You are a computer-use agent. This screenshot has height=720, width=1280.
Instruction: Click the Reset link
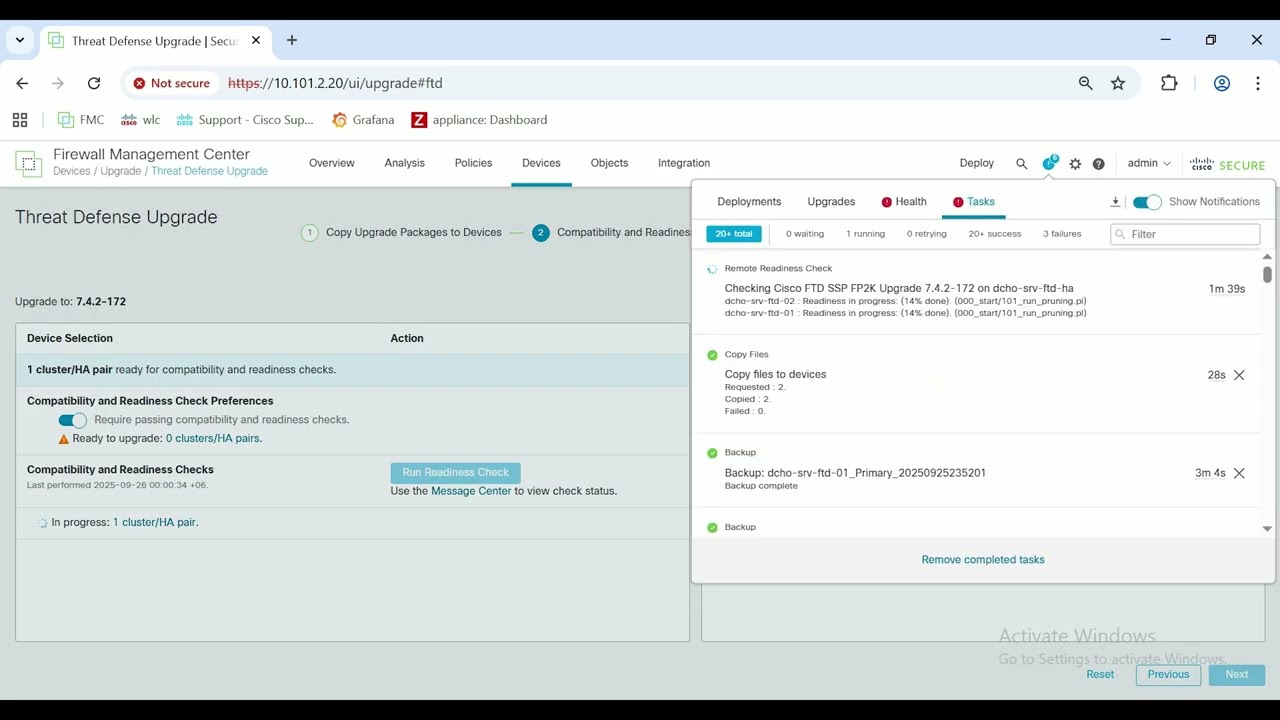pyautogui.click(x=1100, y=675)
